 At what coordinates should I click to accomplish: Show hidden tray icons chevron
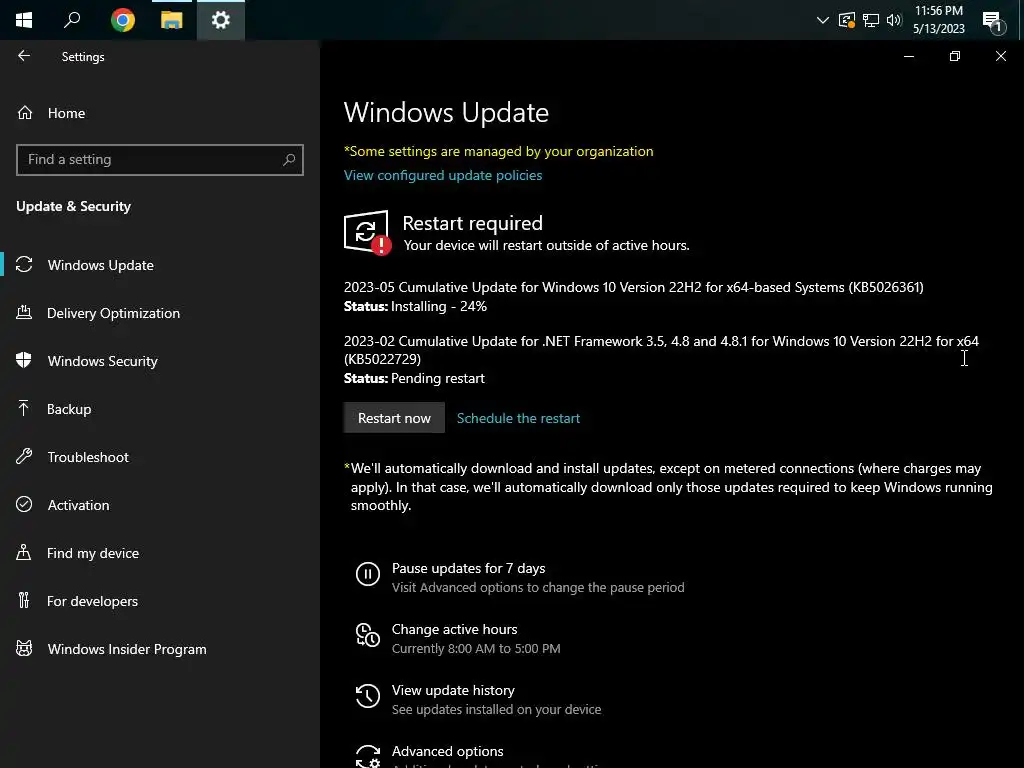(823, 20)
